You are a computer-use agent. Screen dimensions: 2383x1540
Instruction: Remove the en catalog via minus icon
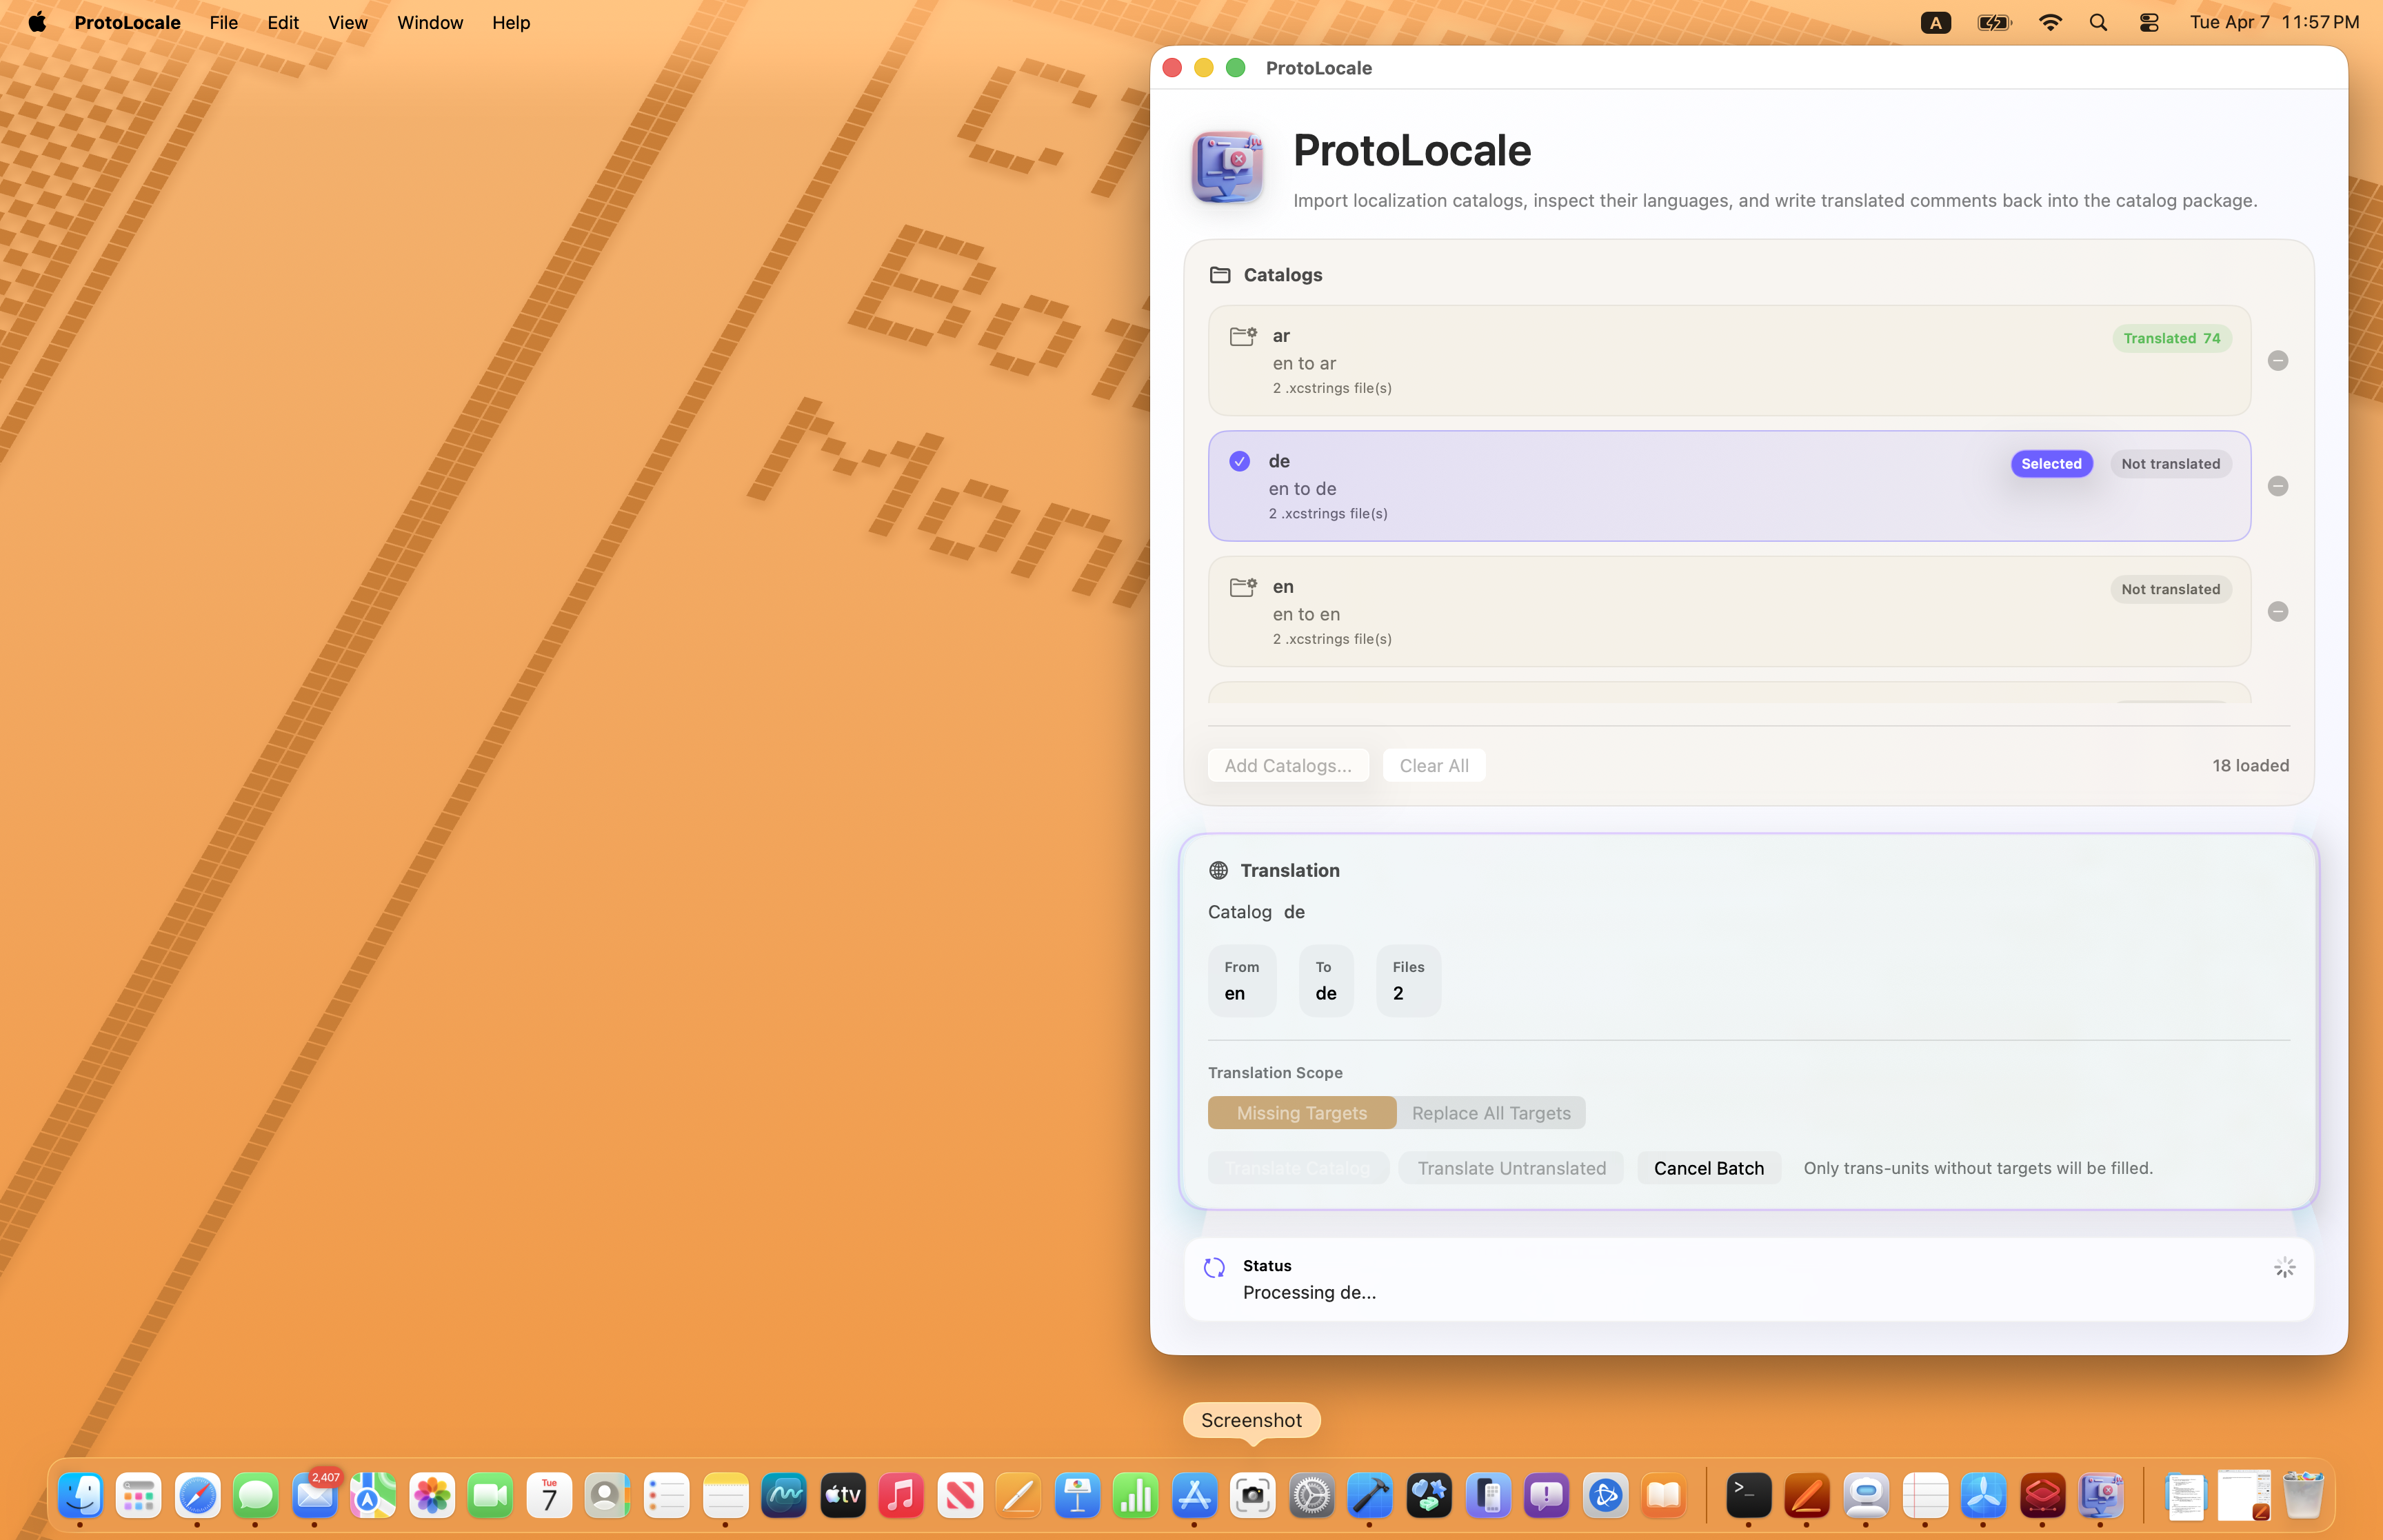tap(2277, 612)
